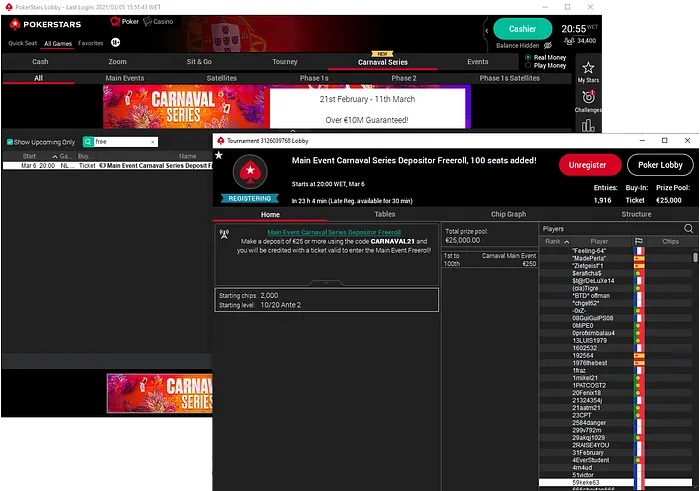Image resolution: width=700 pixels, height=491 pixels.
Task: Select the Phase 2 sub-tab
Action: 404,78
